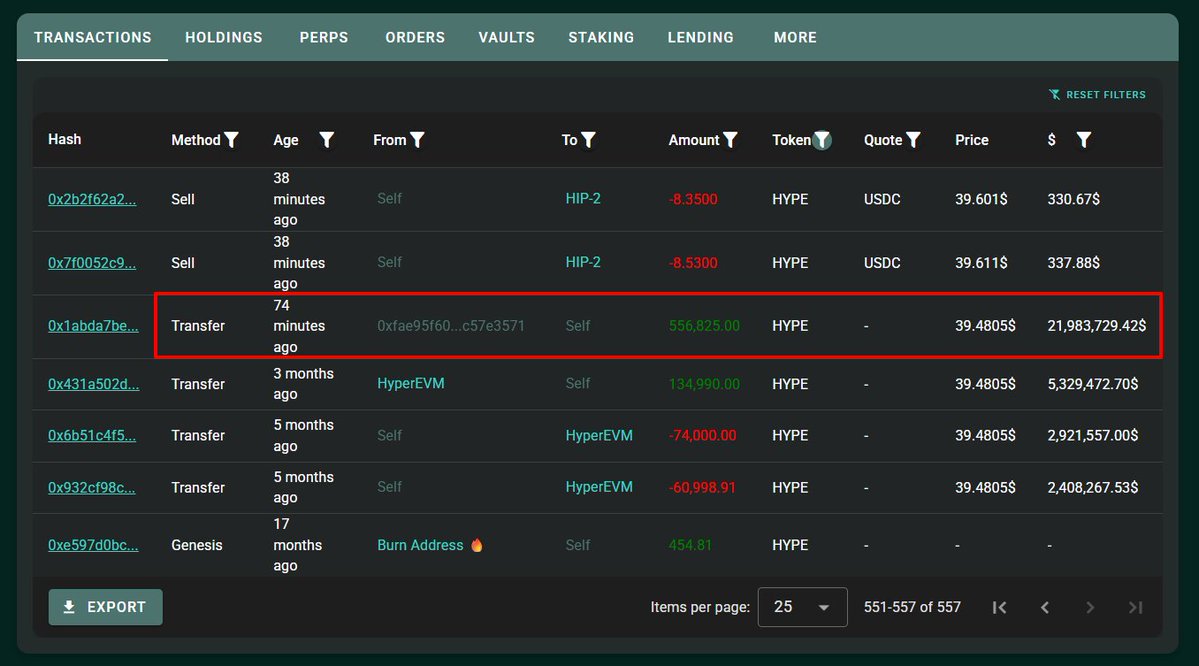Switch to the PERPS tab
1199x666 pixels.
(324, 37)
